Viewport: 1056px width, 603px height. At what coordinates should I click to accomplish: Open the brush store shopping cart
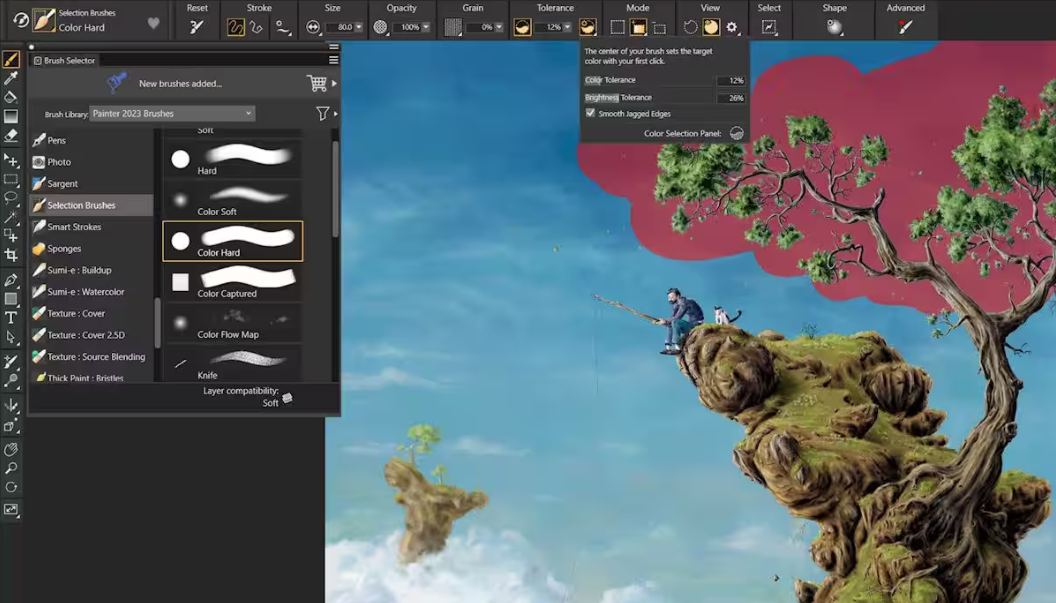317,84
